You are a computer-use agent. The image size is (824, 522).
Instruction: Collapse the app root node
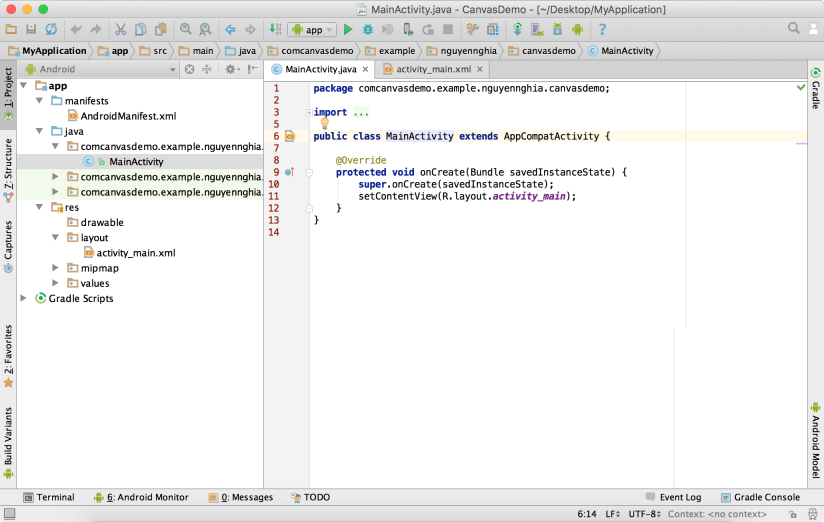pos(23,85)
